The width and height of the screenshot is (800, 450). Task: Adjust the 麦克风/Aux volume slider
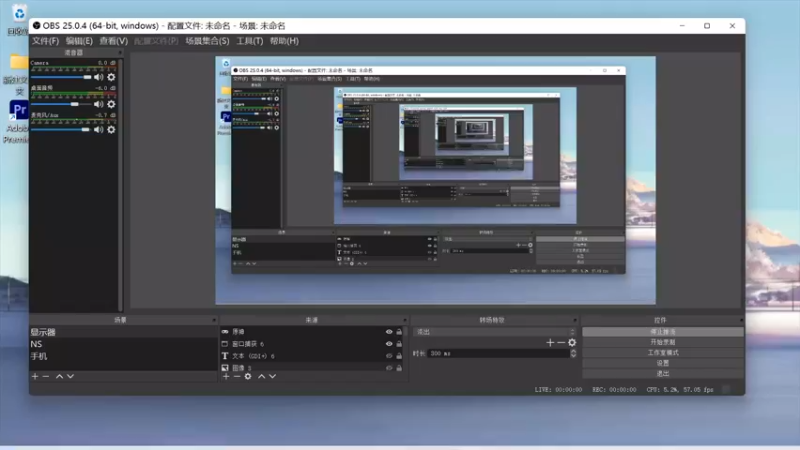[61, 130]
